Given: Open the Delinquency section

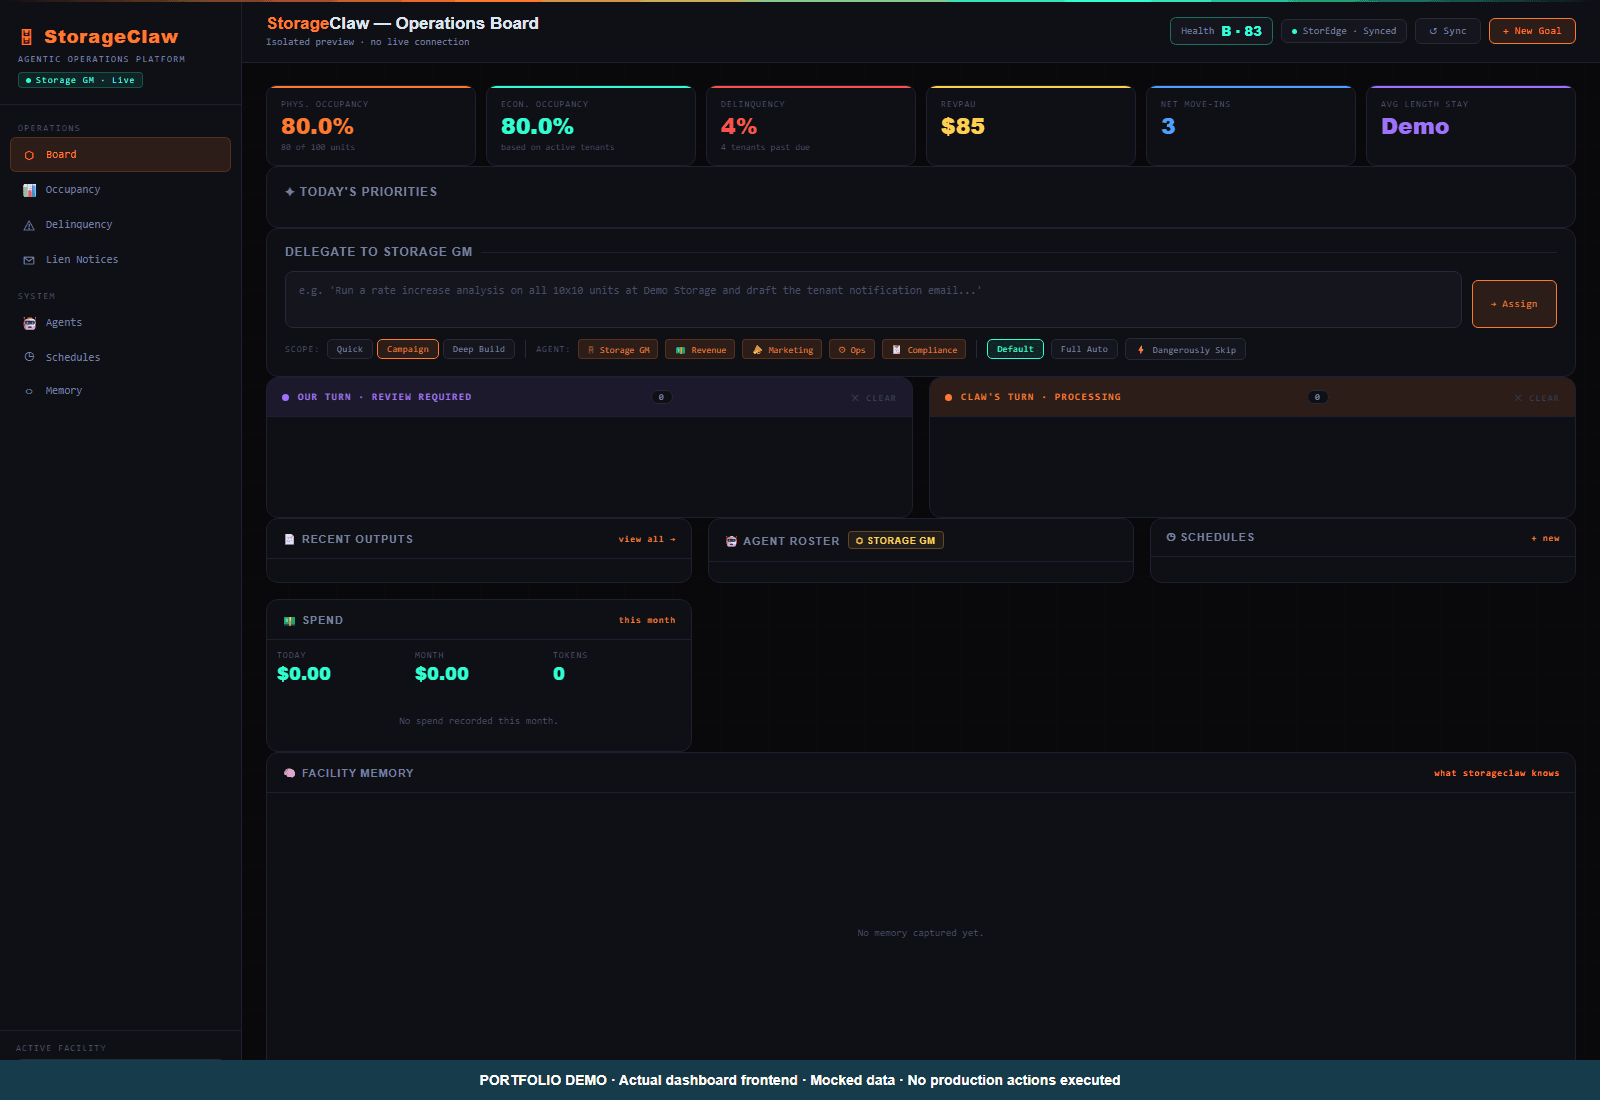Looking at the screenshot, I should pyautogui.click(x=120, y=225).
